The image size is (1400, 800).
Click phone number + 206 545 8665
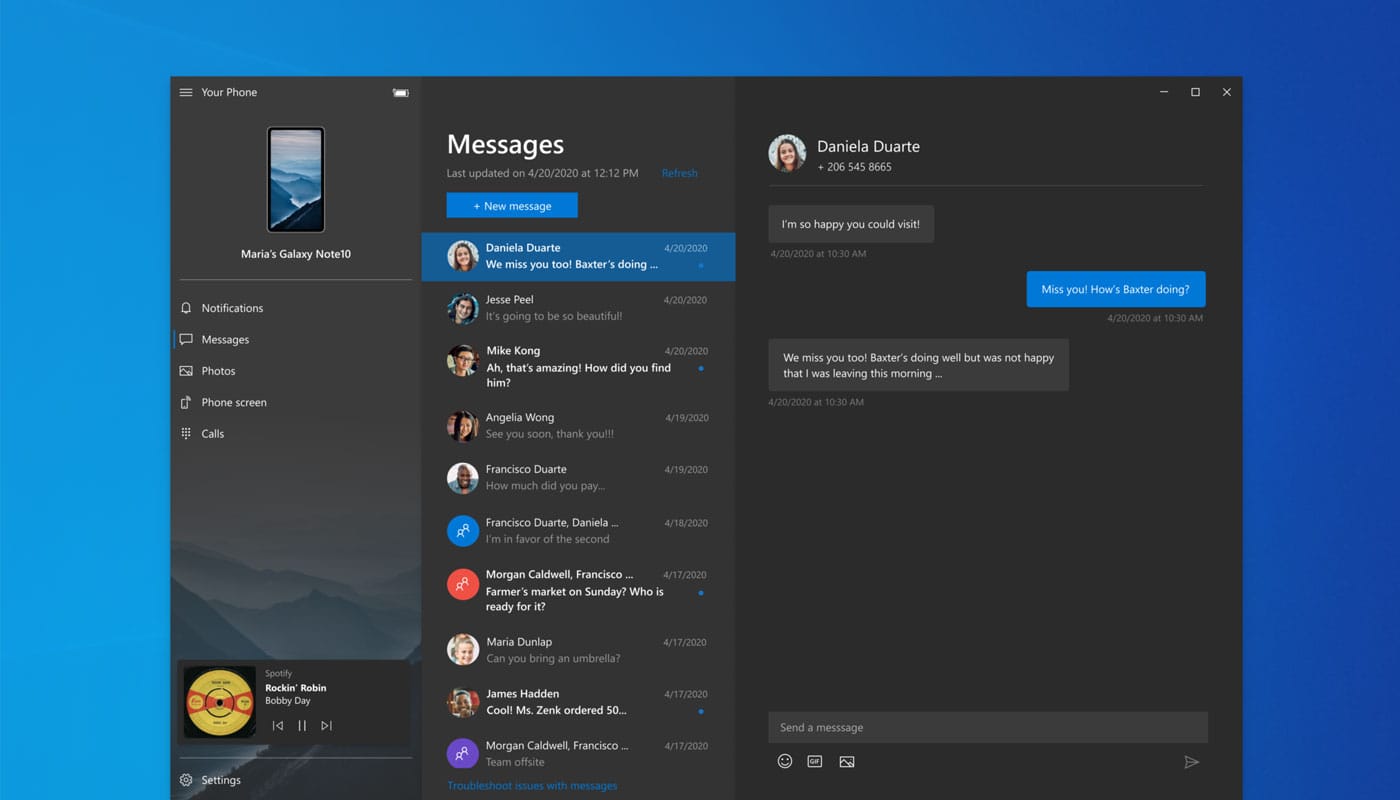(854, 167)
